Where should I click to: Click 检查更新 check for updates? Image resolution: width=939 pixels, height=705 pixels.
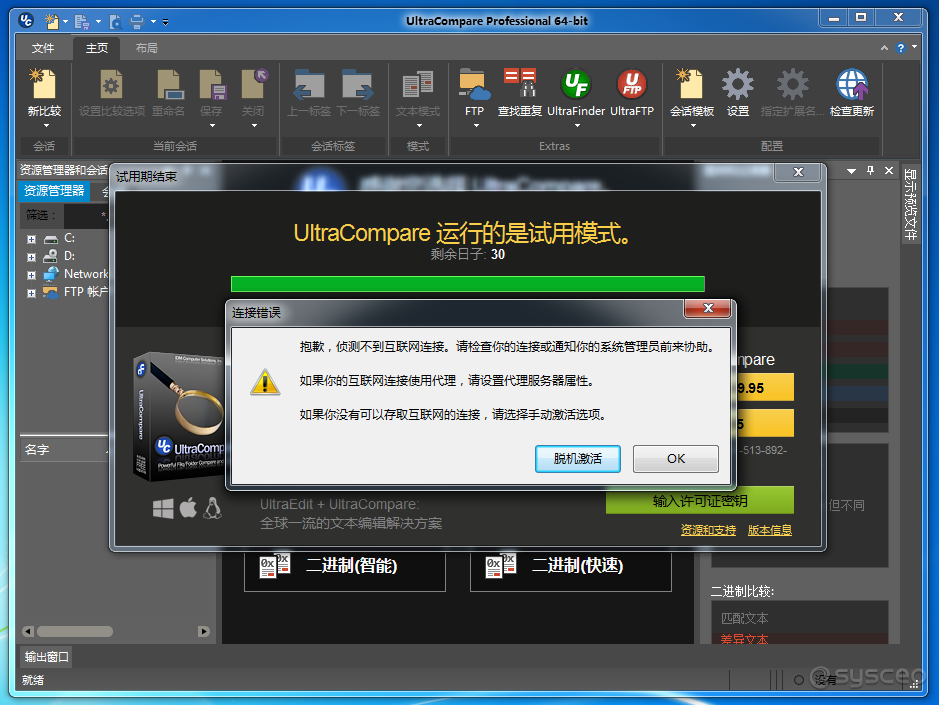click(852, 84)
